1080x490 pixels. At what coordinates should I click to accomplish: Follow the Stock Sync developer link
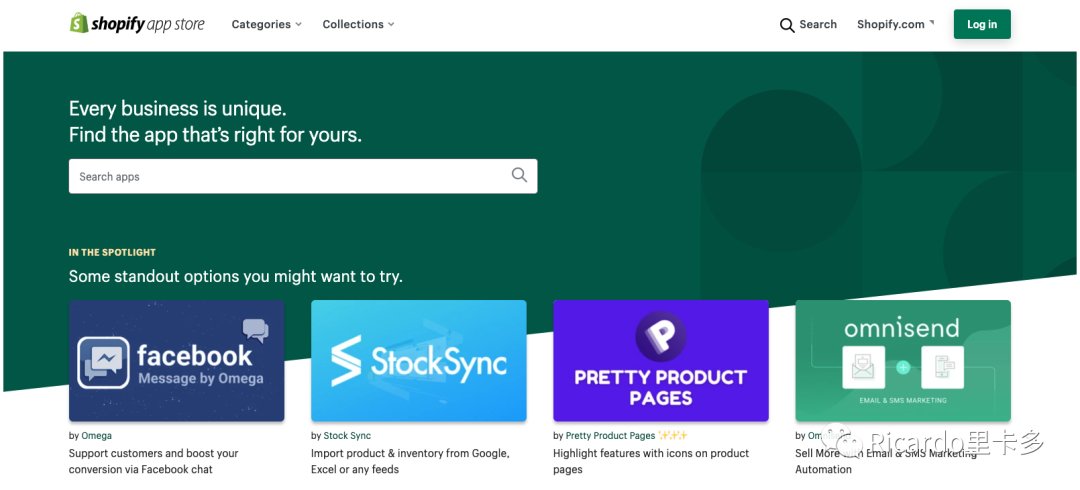coord(347,436)
